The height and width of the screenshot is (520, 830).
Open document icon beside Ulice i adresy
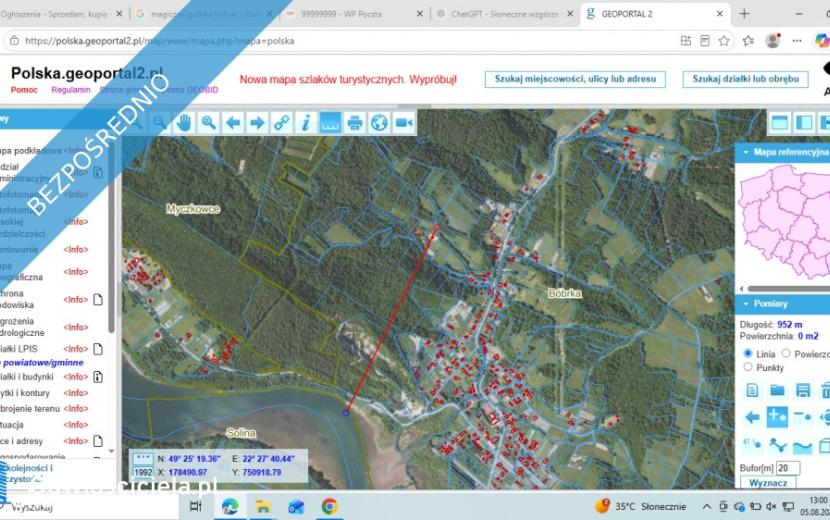(x=98, y=441)
